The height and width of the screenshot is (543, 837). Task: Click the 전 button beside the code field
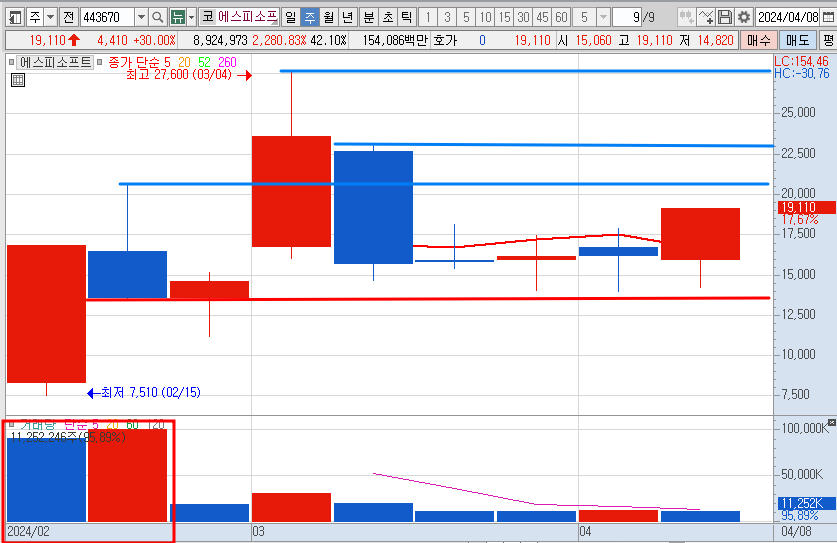pyautogui.click(x=68, y=18)
